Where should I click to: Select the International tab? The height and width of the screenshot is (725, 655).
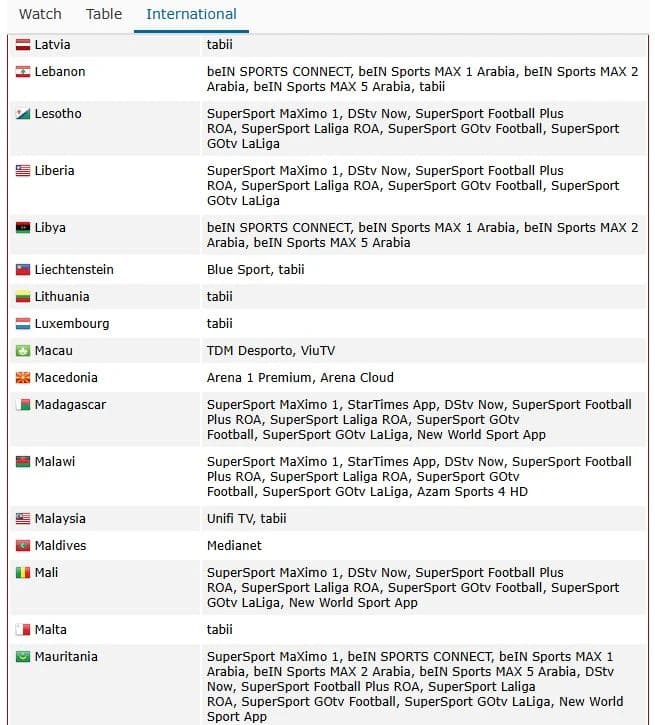191,14
